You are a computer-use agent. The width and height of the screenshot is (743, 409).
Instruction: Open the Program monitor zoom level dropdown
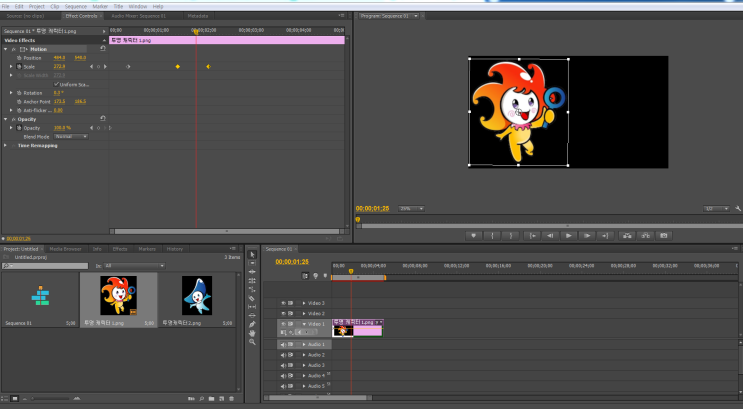[411, 208]
